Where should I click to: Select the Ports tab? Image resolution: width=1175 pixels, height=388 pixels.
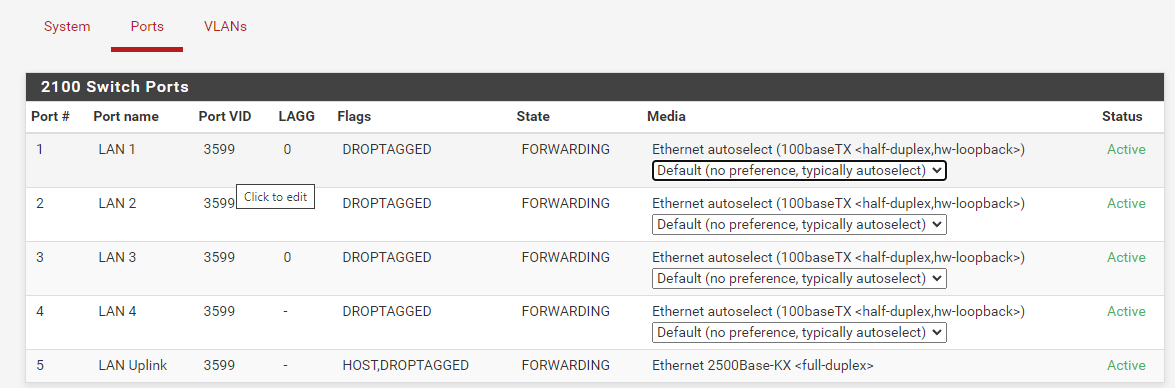pos(147,27)
